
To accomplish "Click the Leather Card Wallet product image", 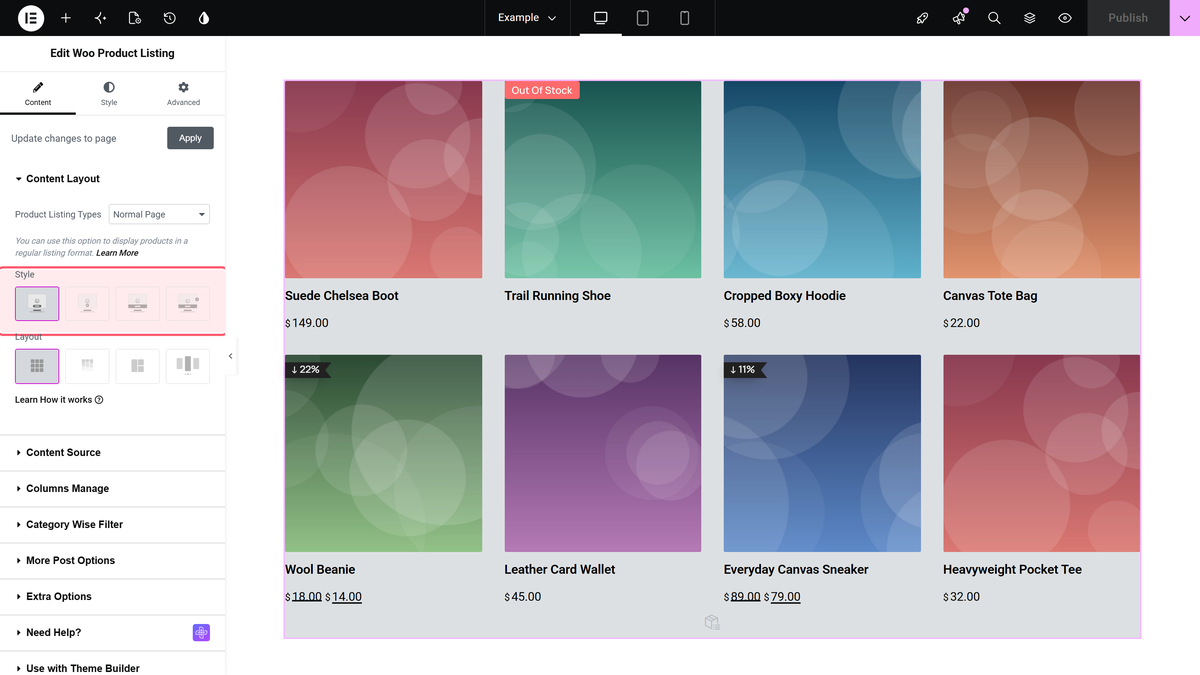I will click(x=603, y=453).
